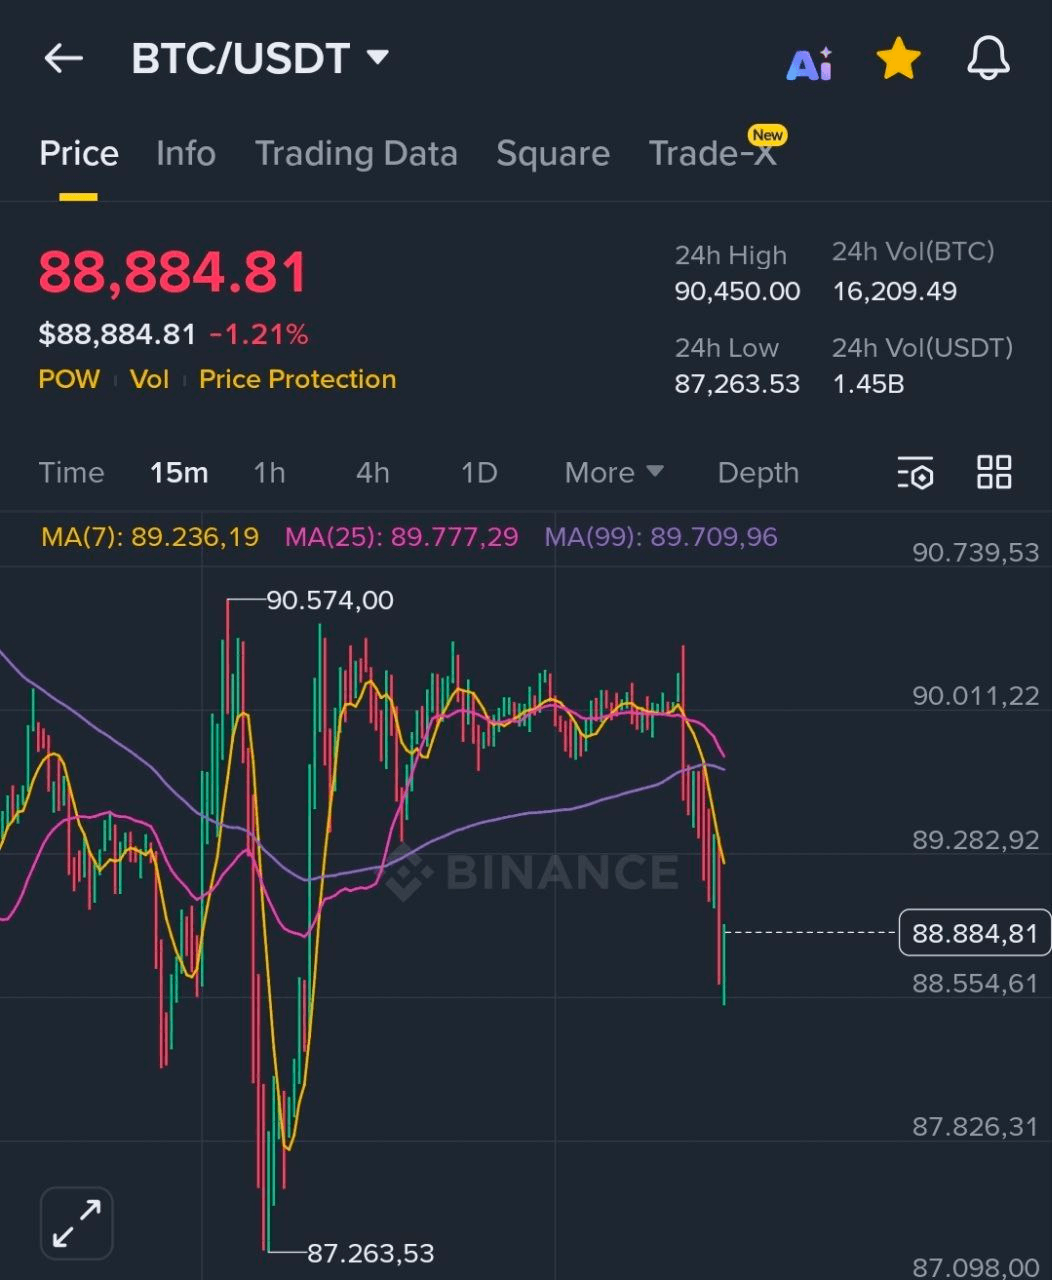Open price alert bell icon
1052x1280 pixels.
pyautogui.click(x=988, y=60)
